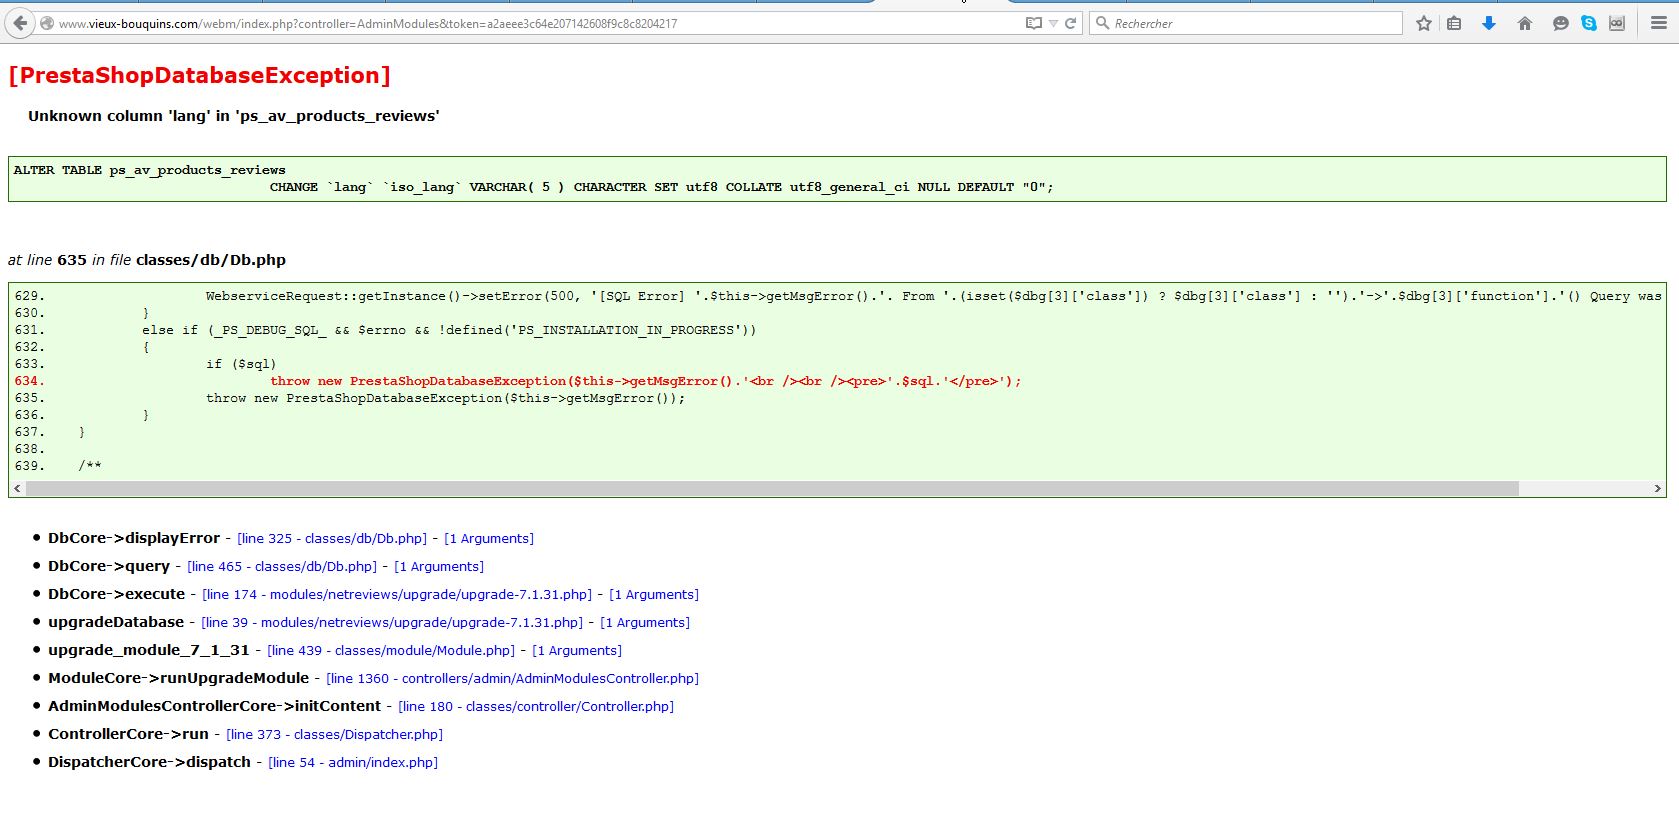The height and width of the screenshot is (828, 1679).
Task: Click the globe site identity icon
Action: tap(47, 23)
